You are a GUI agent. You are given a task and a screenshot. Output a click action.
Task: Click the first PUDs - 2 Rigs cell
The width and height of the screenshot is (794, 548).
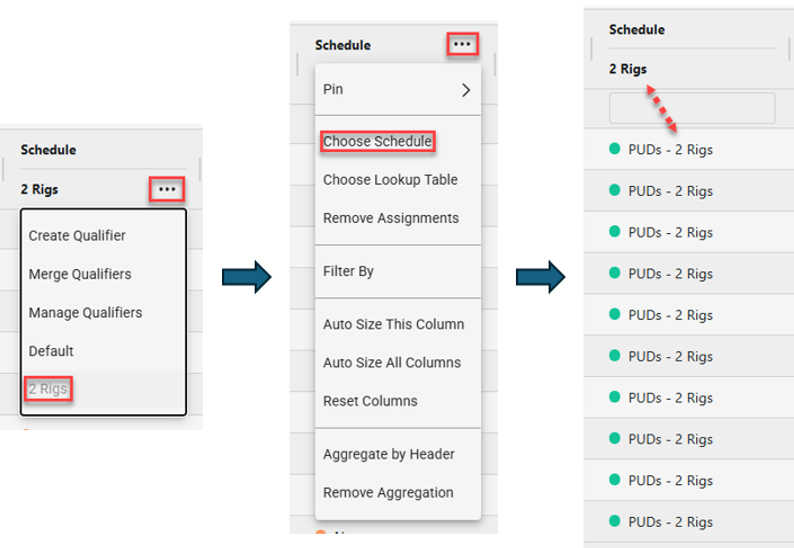pyautogui.click(x=670, y=150)
